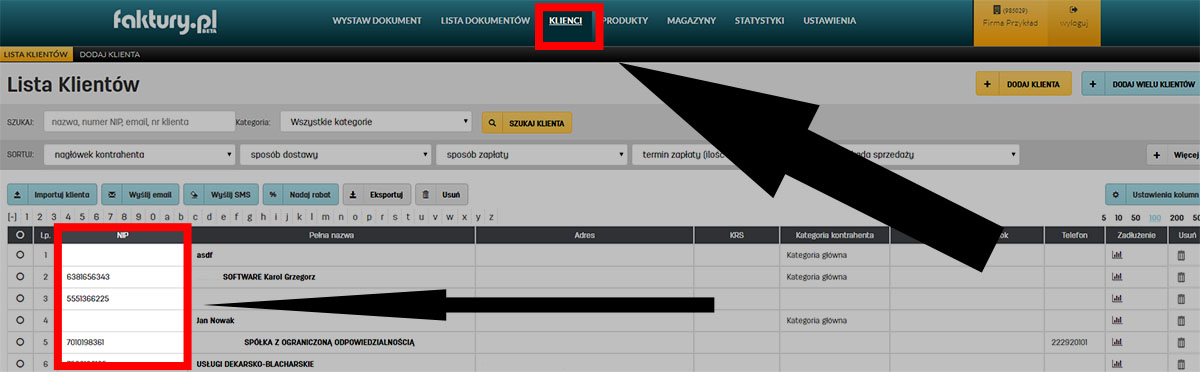Select row radio for Jan Nowak
The height and width of the screenshot is (372, 1200).
(x=20, y=321)
